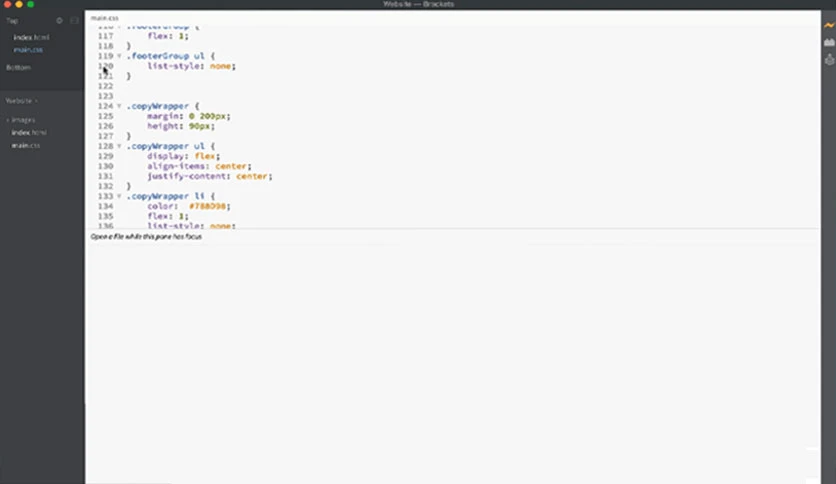
Task: Place cursor in 'display: flex;'
Action: click(x=183, y=156)
